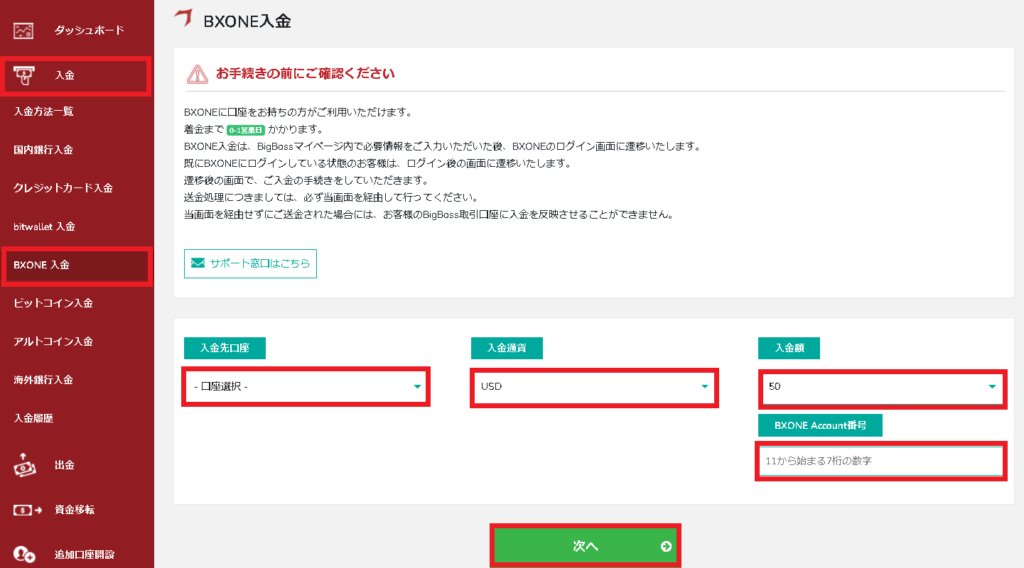Open the USD currency dropdown
Viewport: 1024px width, 568px height.
594,387
